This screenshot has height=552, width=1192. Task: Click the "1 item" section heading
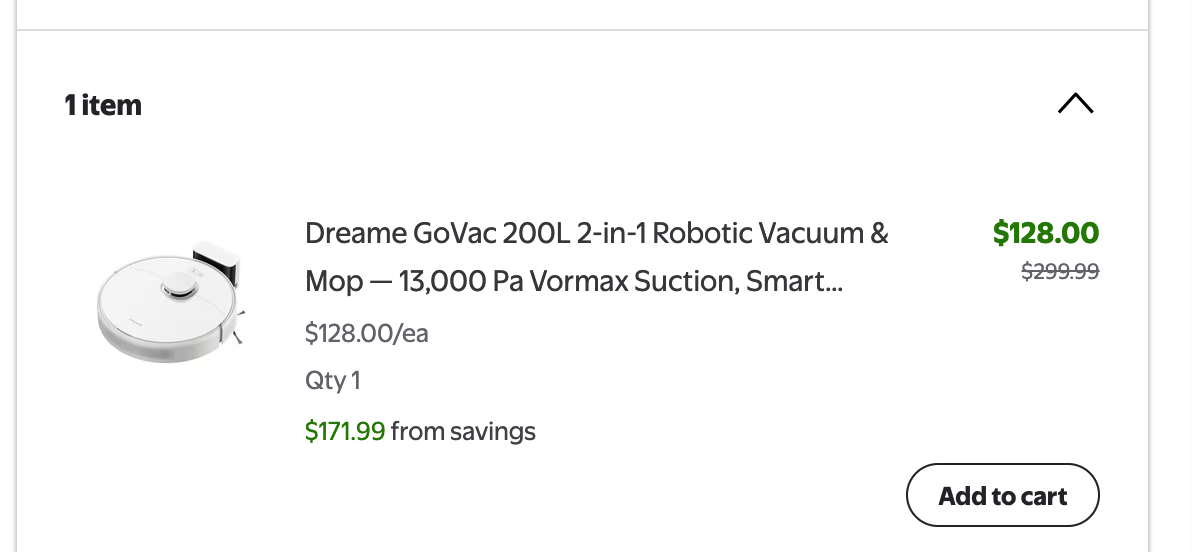click(103, 105)
